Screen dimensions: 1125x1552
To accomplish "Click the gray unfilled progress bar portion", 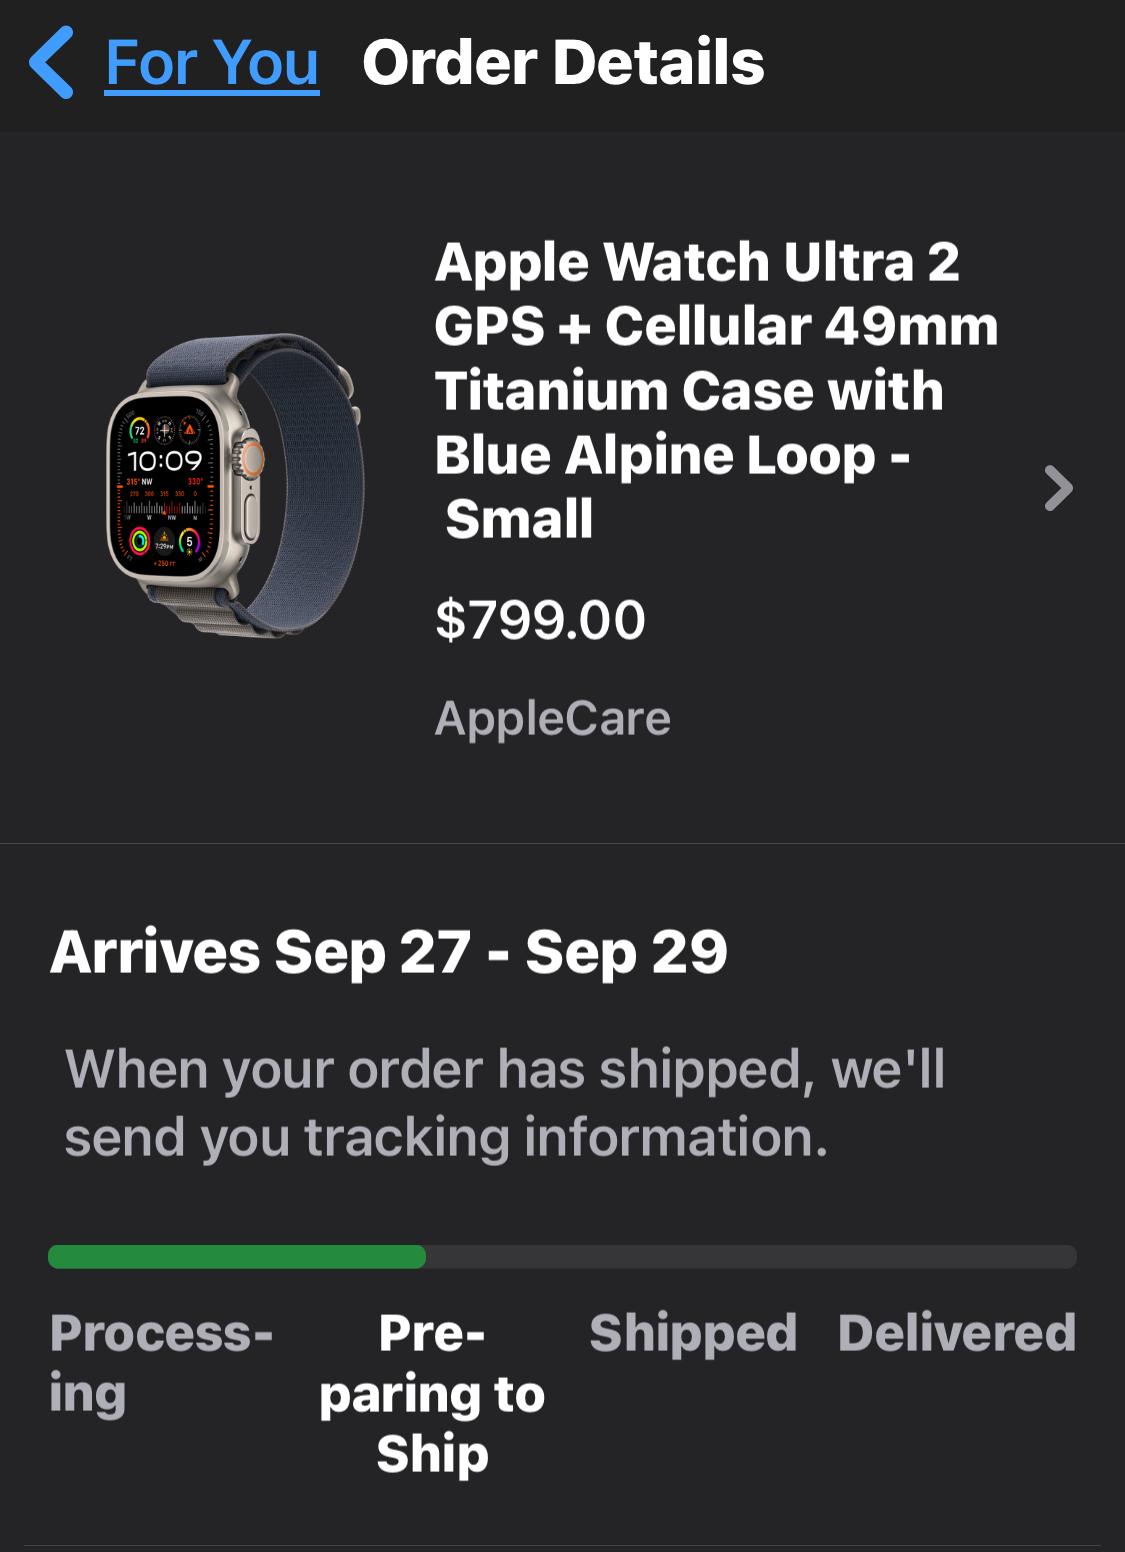I will (750, 1257).
